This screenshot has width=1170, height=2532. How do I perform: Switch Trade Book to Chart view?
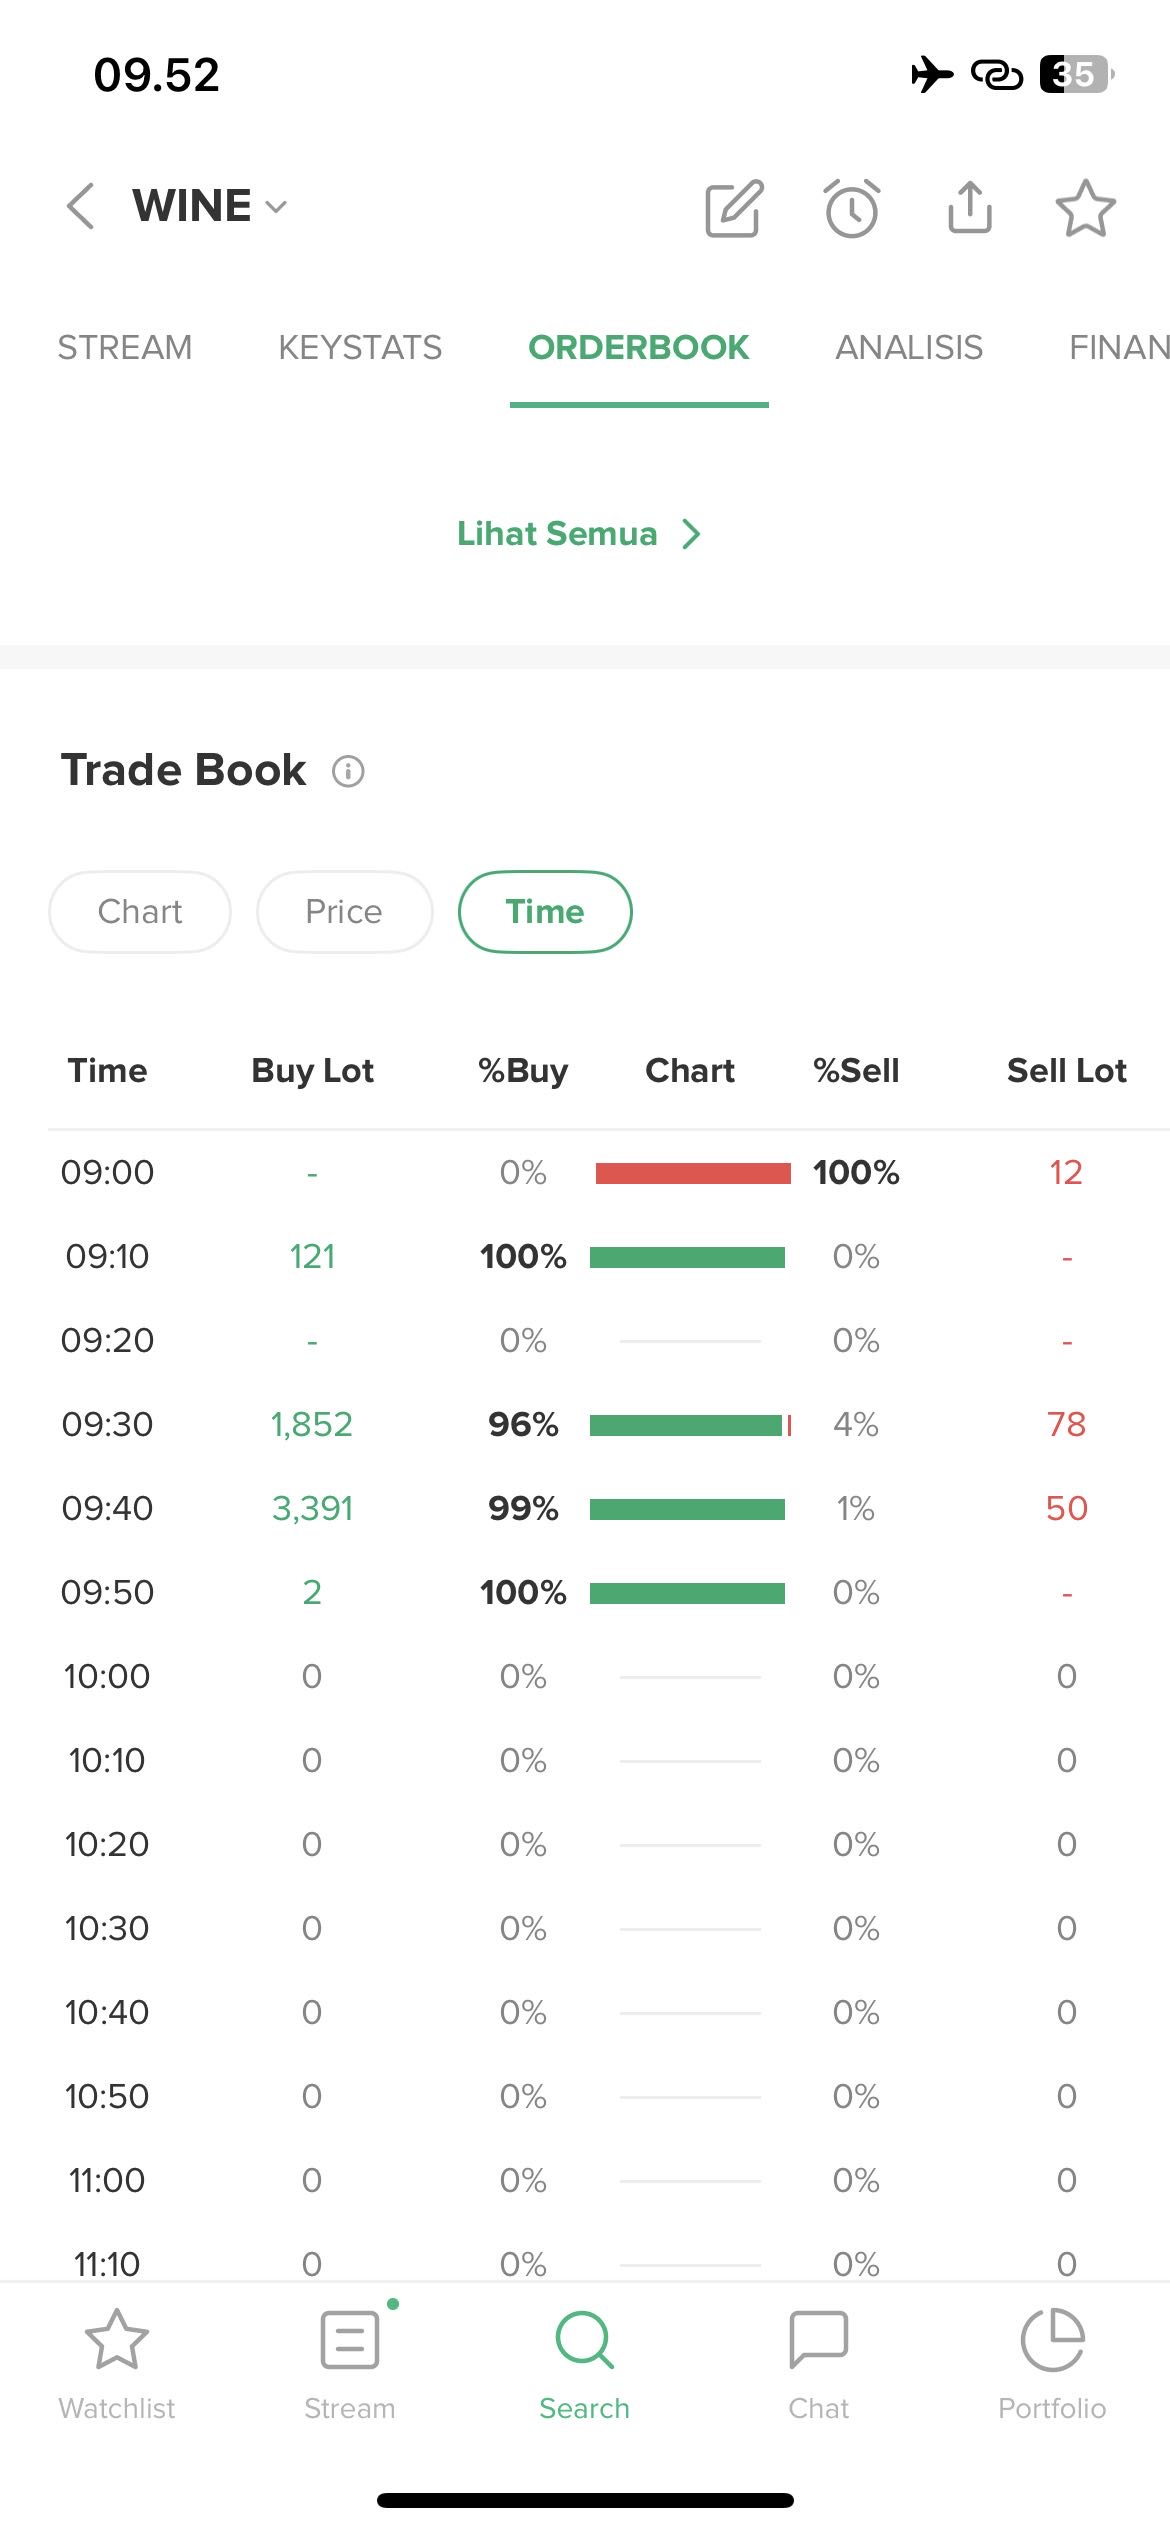140,912
